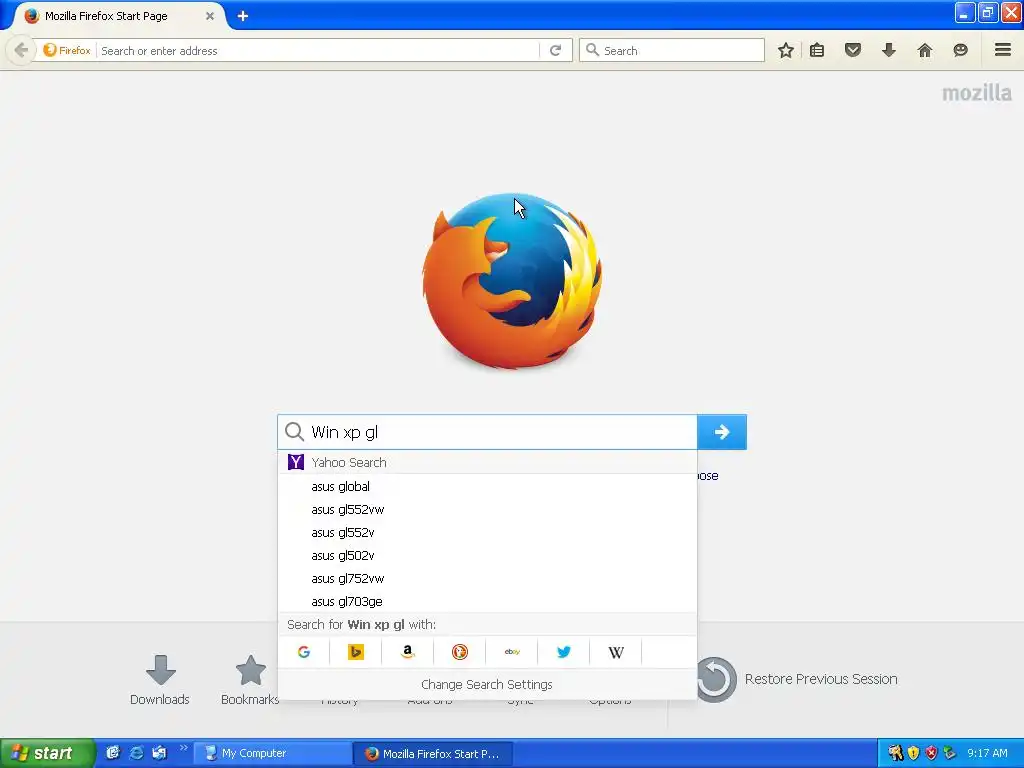This screenshot has width=1024, height=768.
Task: Search with Bing icon
Action: click(356, 652)
